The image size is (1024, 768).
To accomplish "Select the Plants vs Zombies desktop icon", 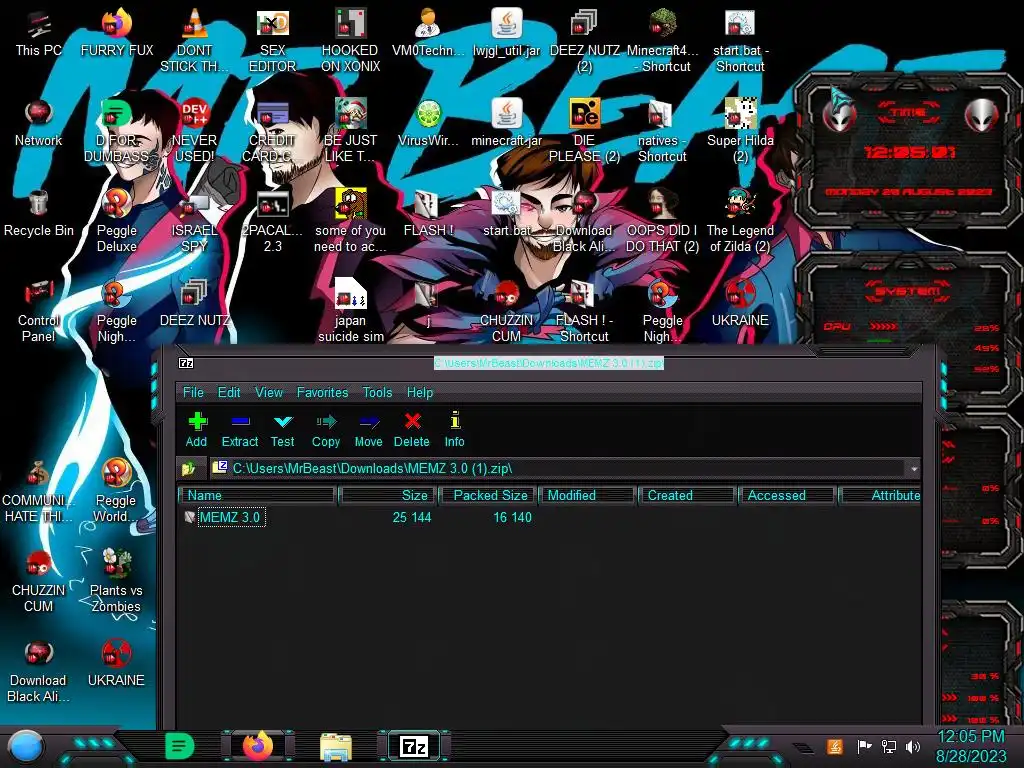I will click(116, 581).
